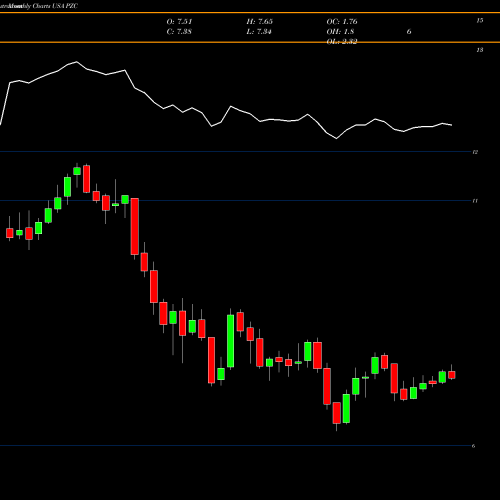Click the 'Charts USA PZC' title text

55,6
